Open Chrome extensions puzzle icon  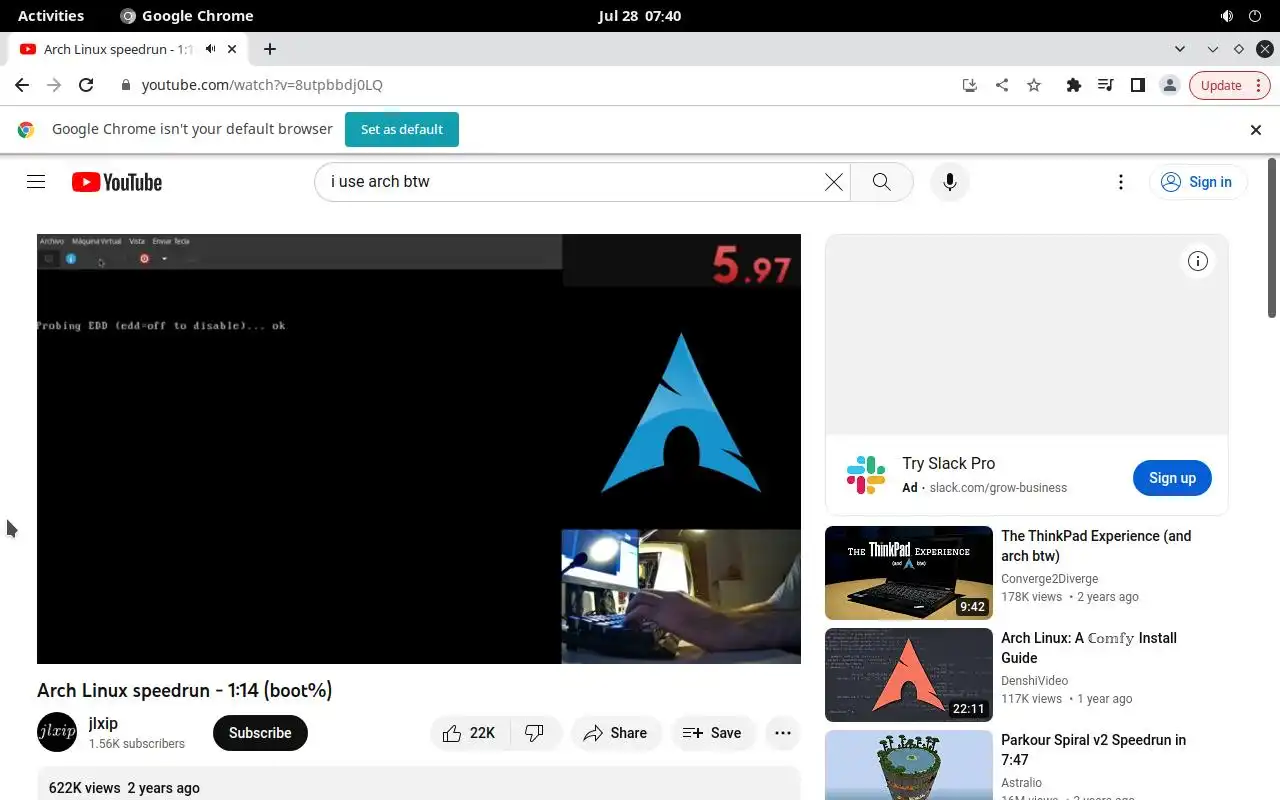[1073, 85]
